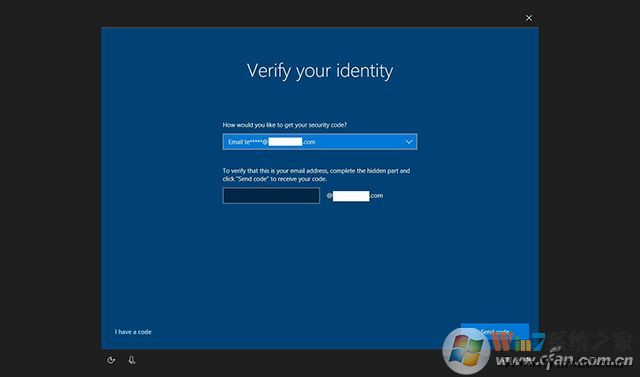Viewport: 640px width, 377px height.
Task: Click the Windows logo watermark
Action: (466, 350)
